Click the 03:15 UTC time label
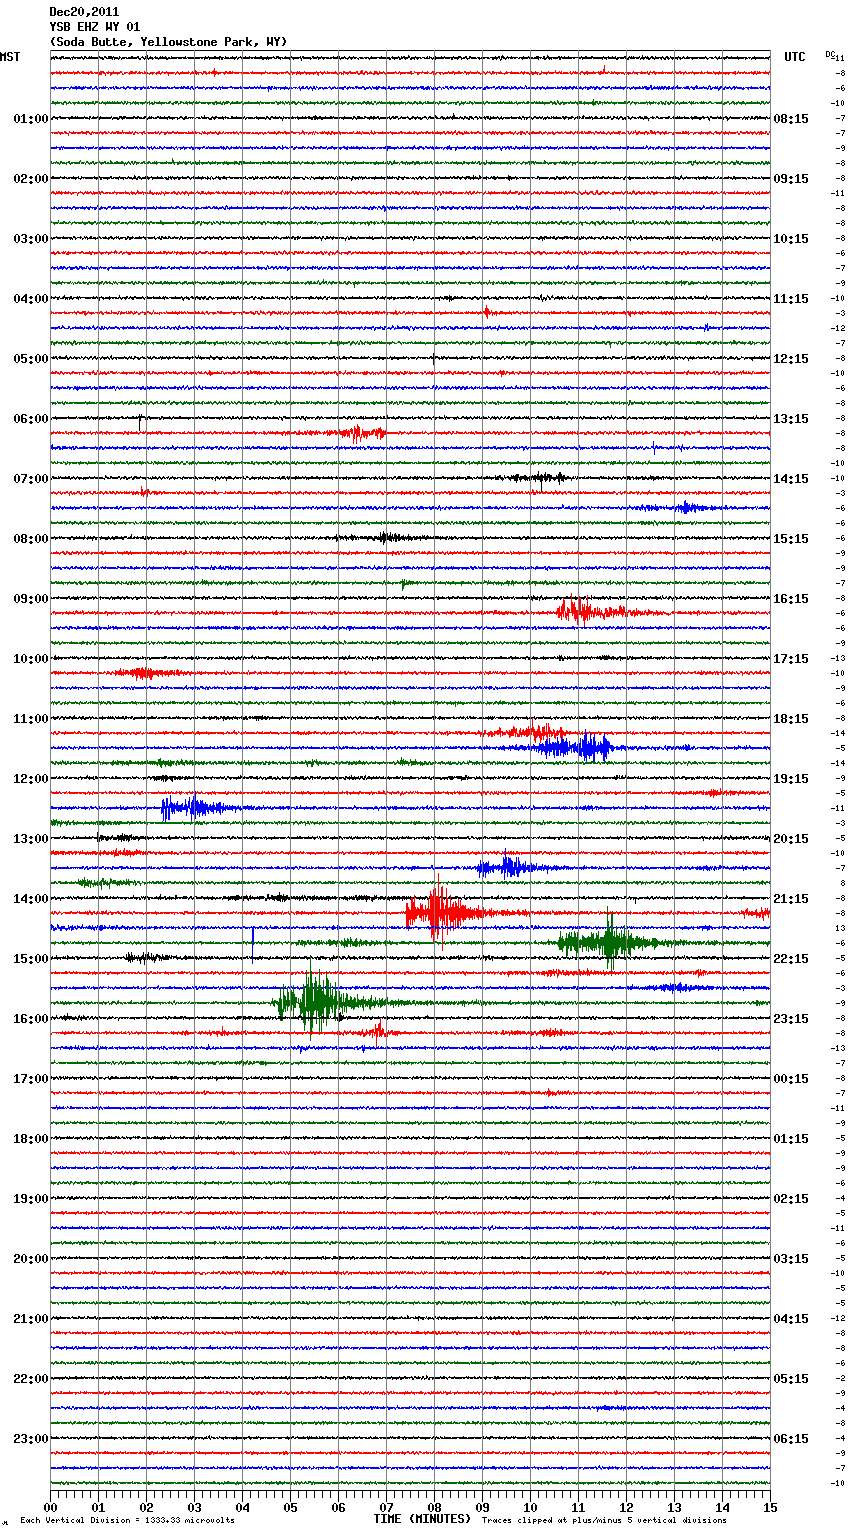Viewport: 850px width, 1534px height. click(x=791, y=1259)
